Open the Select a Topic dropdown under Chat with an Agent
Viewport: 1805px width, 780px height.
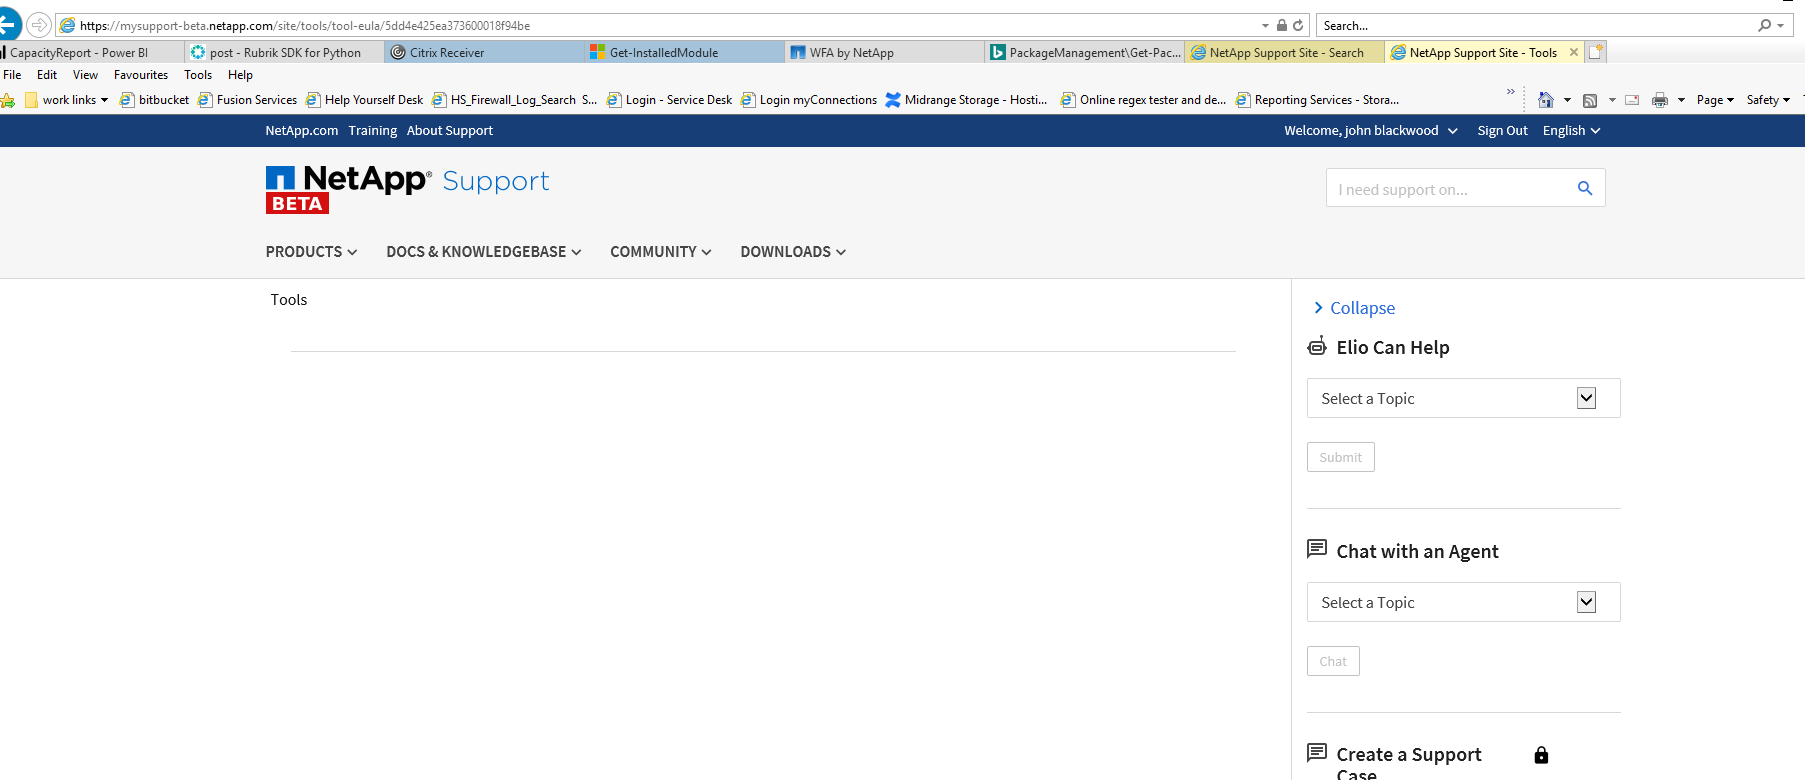1463,602
